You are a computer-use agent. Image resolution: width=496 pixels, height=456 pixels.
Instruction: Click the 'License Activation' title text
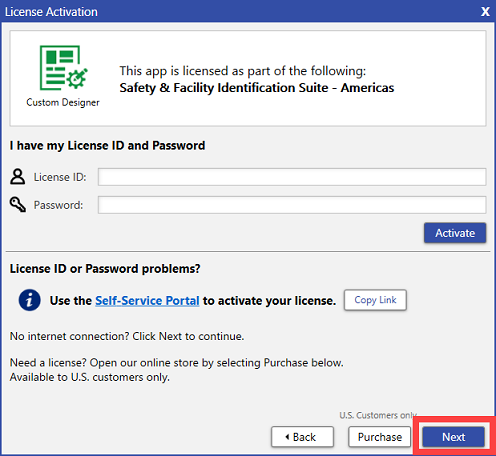tap(51, 12)
